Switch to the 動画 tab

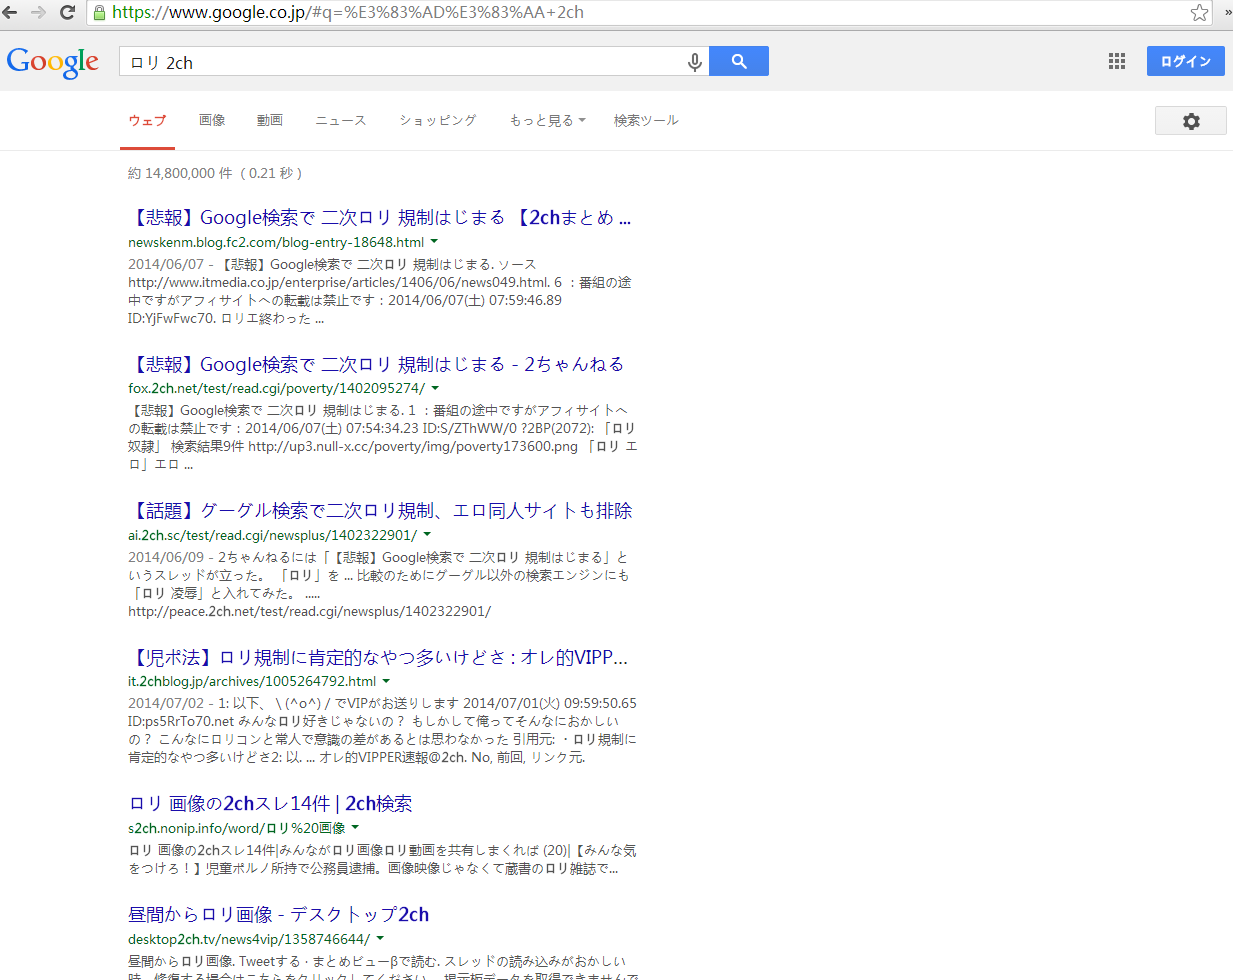[x=270, y=120]
